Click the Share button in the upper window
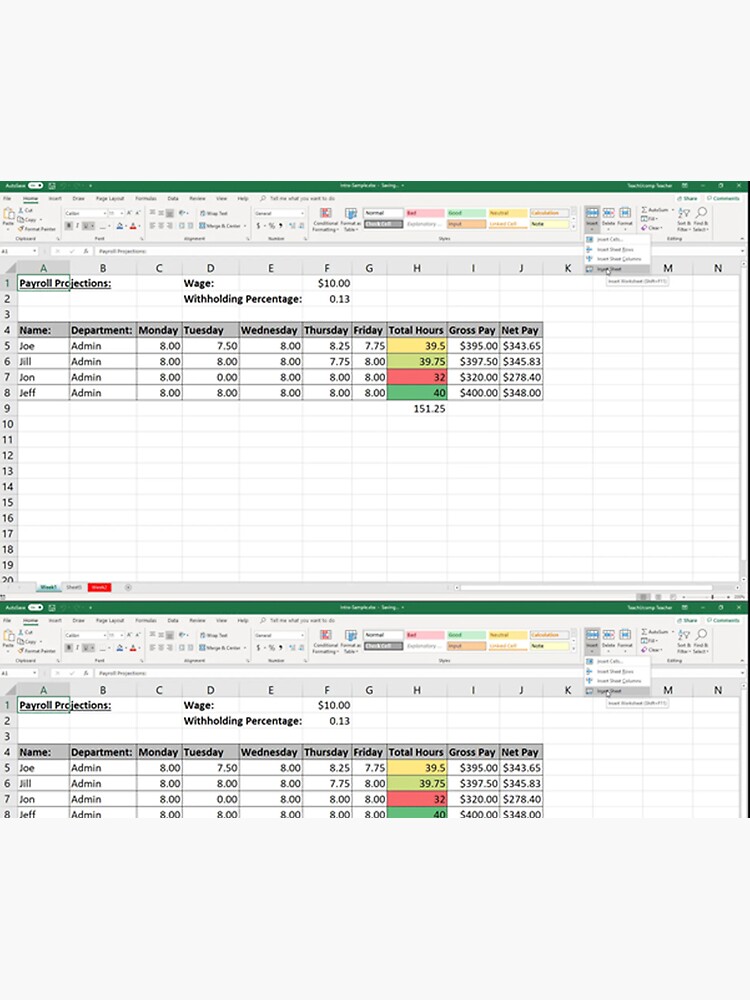This screenshot has width=750, height=1000. 688,199
